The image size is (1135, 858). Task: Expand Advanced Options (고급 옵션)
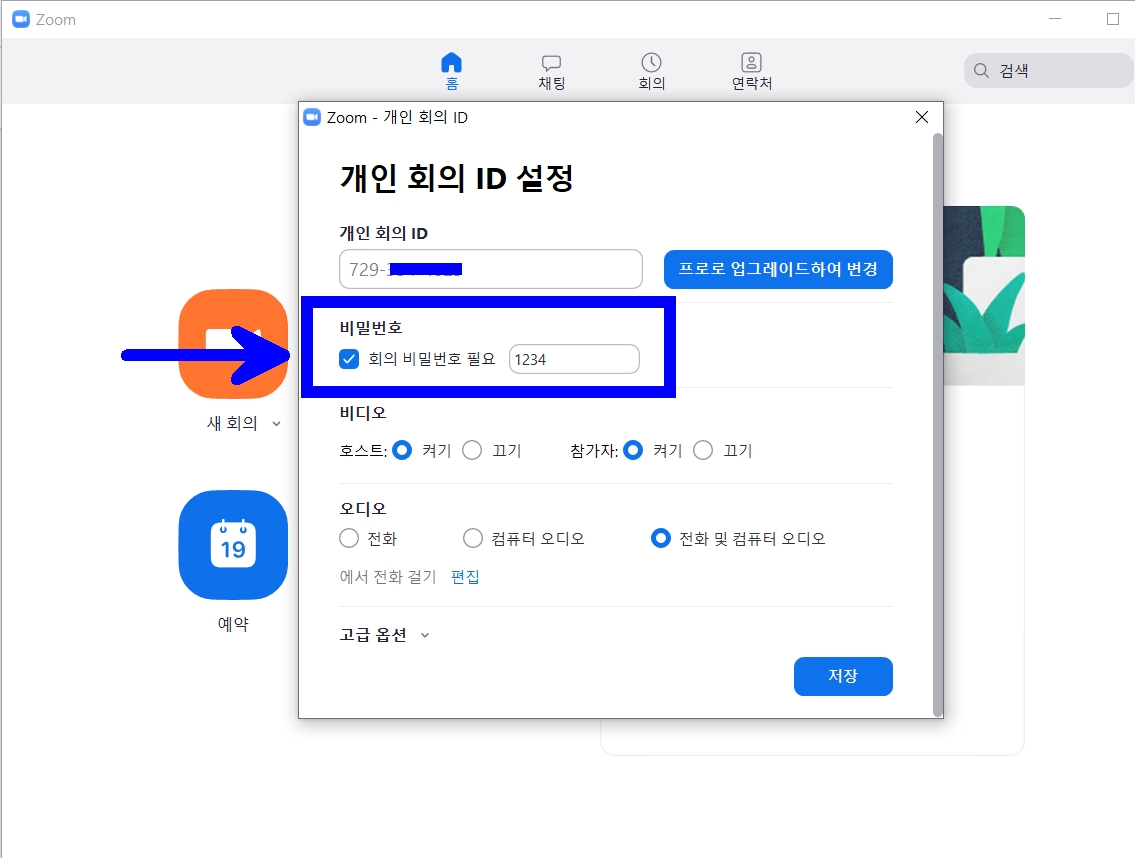(x=384, y=635)
